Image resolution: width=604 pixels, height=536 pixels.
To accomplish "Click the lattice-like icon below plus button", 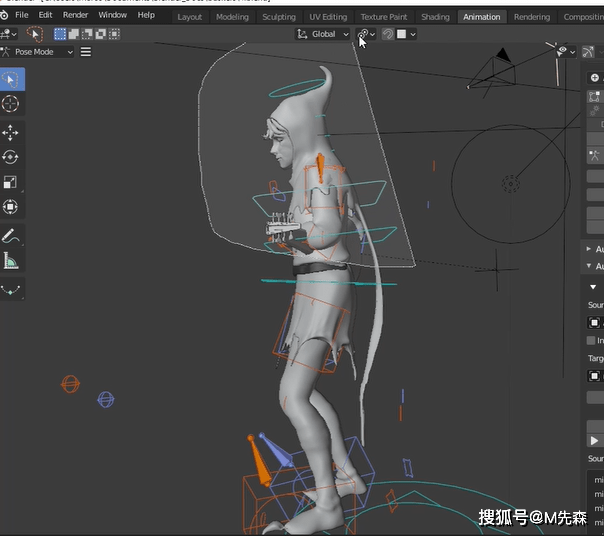I will click(594, 97).
